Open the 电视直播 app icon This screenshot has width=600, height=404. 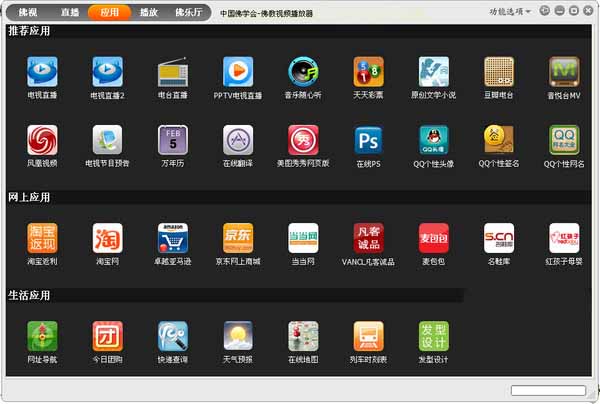coord(42,72)
